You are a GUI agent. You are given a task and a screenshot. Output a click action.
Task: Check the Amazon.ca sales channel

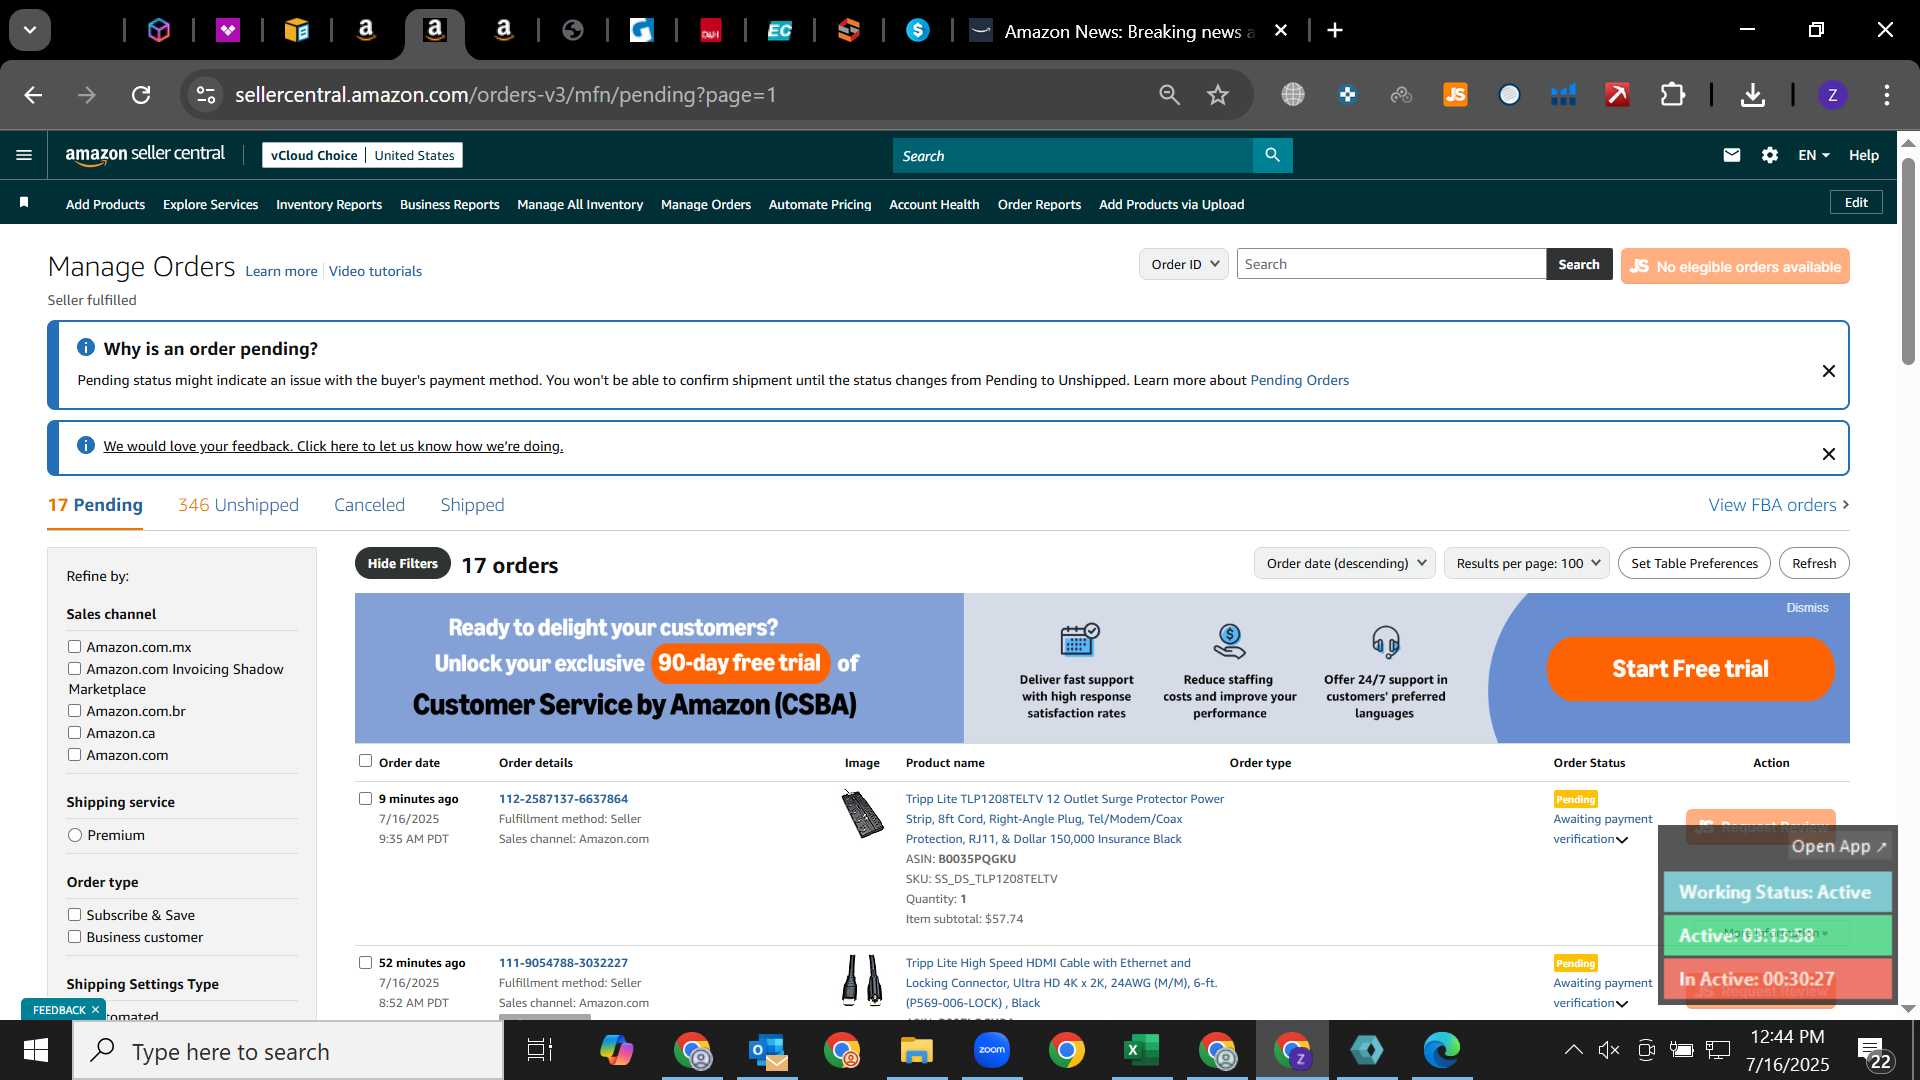coord(74,733)
